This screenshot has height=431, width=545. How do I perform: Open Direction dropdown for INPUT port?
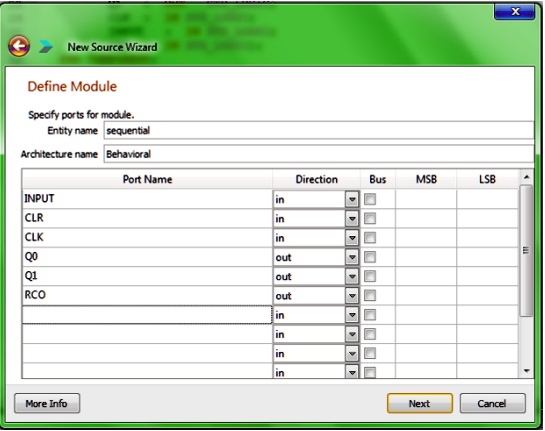tap(352, 200)
